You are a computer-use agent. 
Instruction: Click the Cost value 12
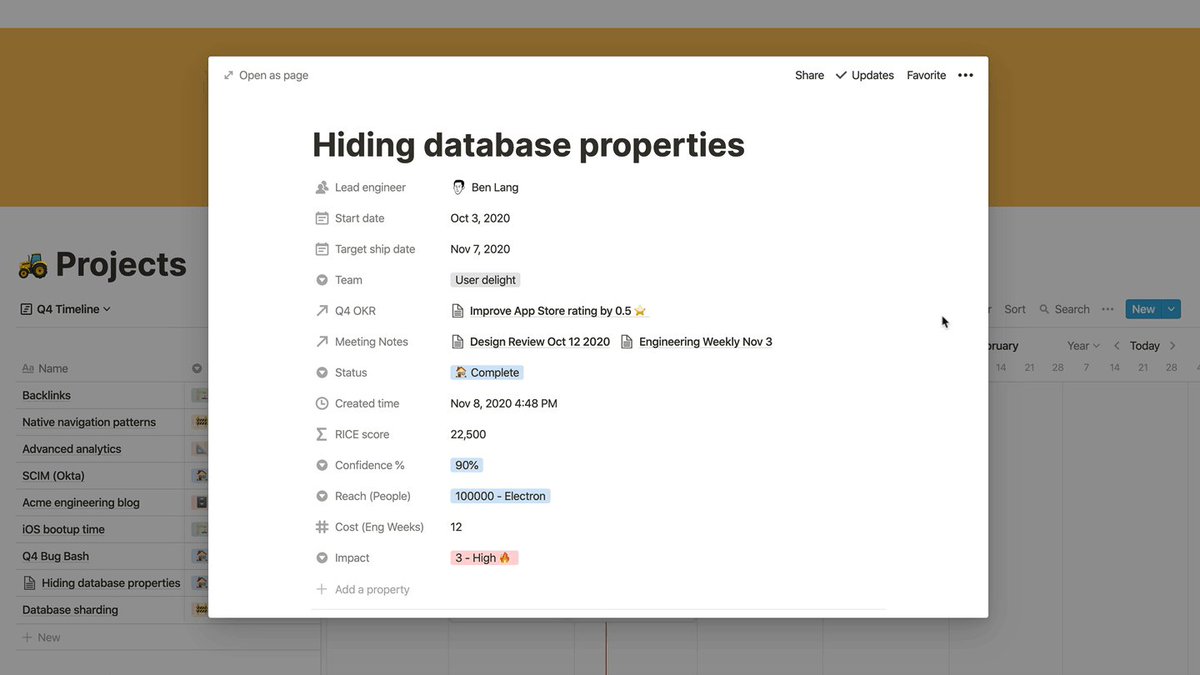tap(456, 527)
